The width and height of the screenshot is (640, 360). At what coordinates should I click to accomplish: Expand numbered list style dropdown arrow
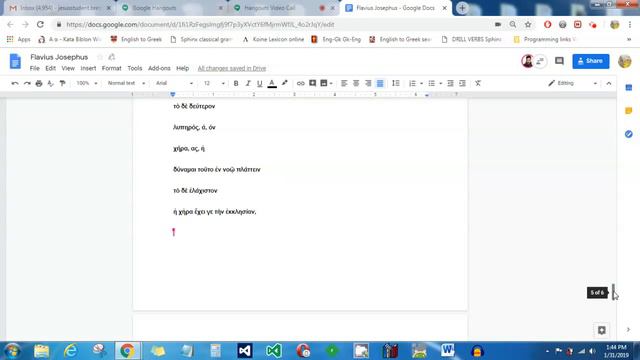(x=421, y=83)
